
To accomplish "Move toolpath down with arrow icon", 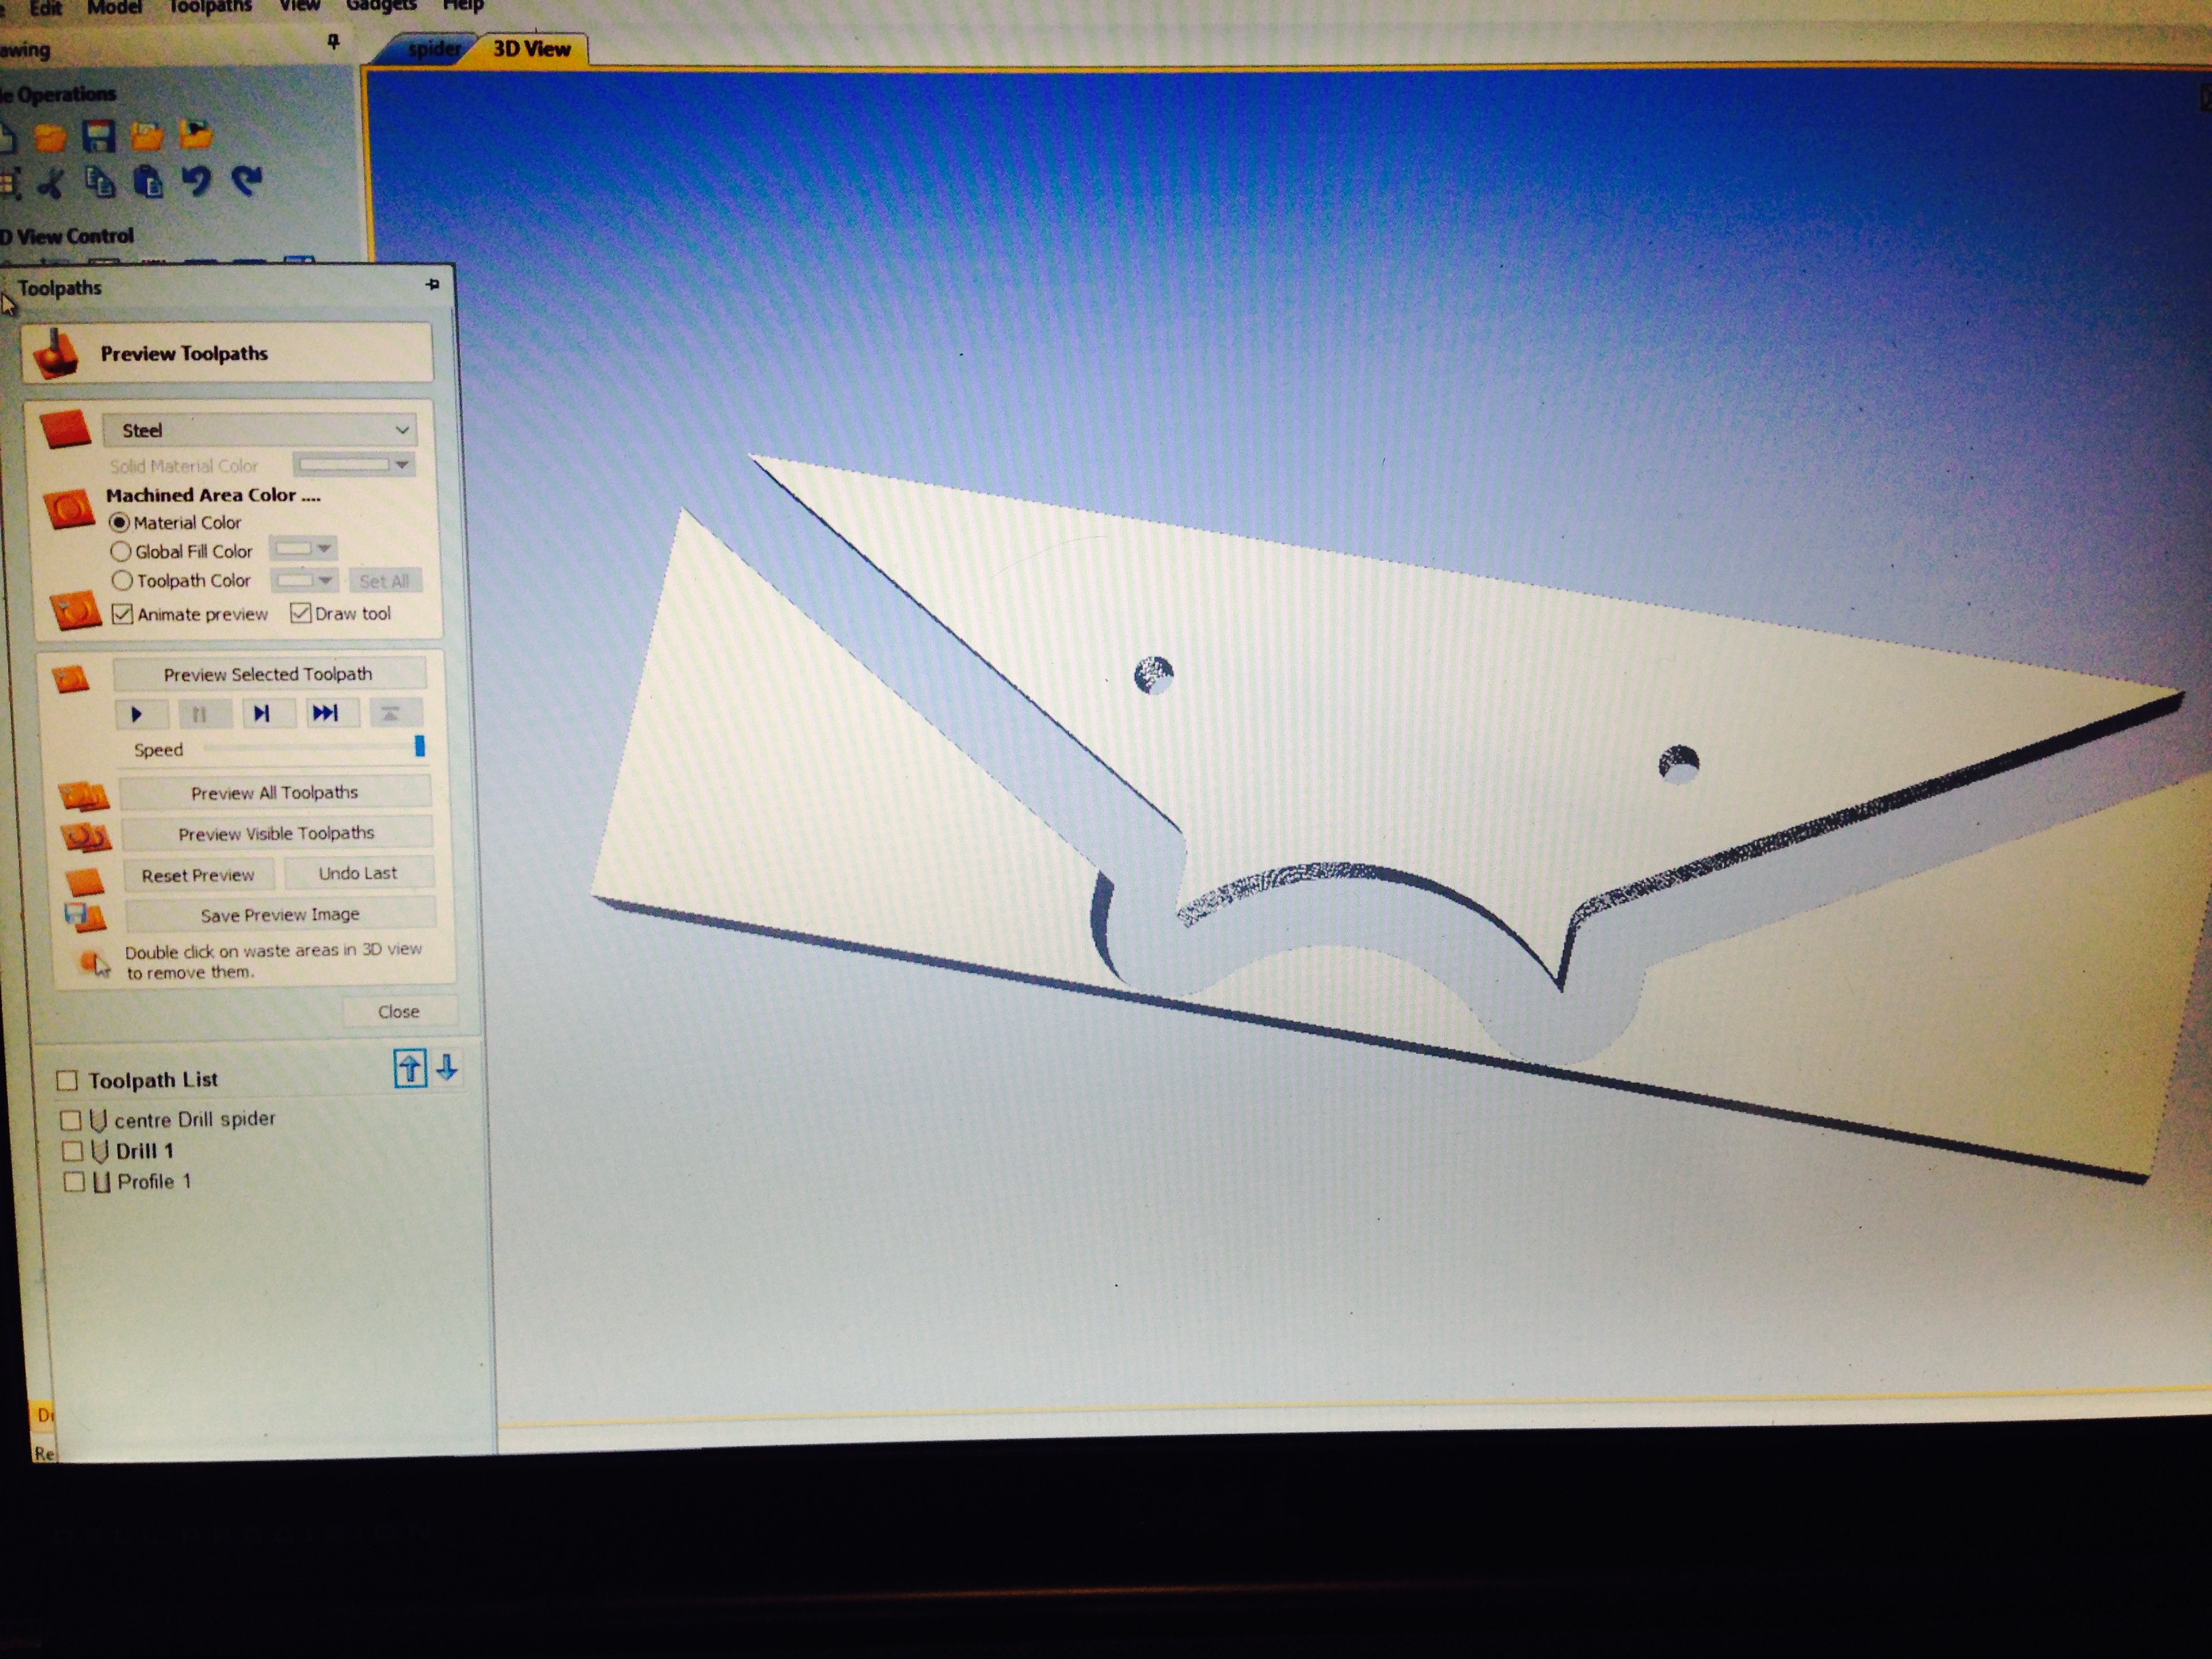I will click(x=447, y=1068).
